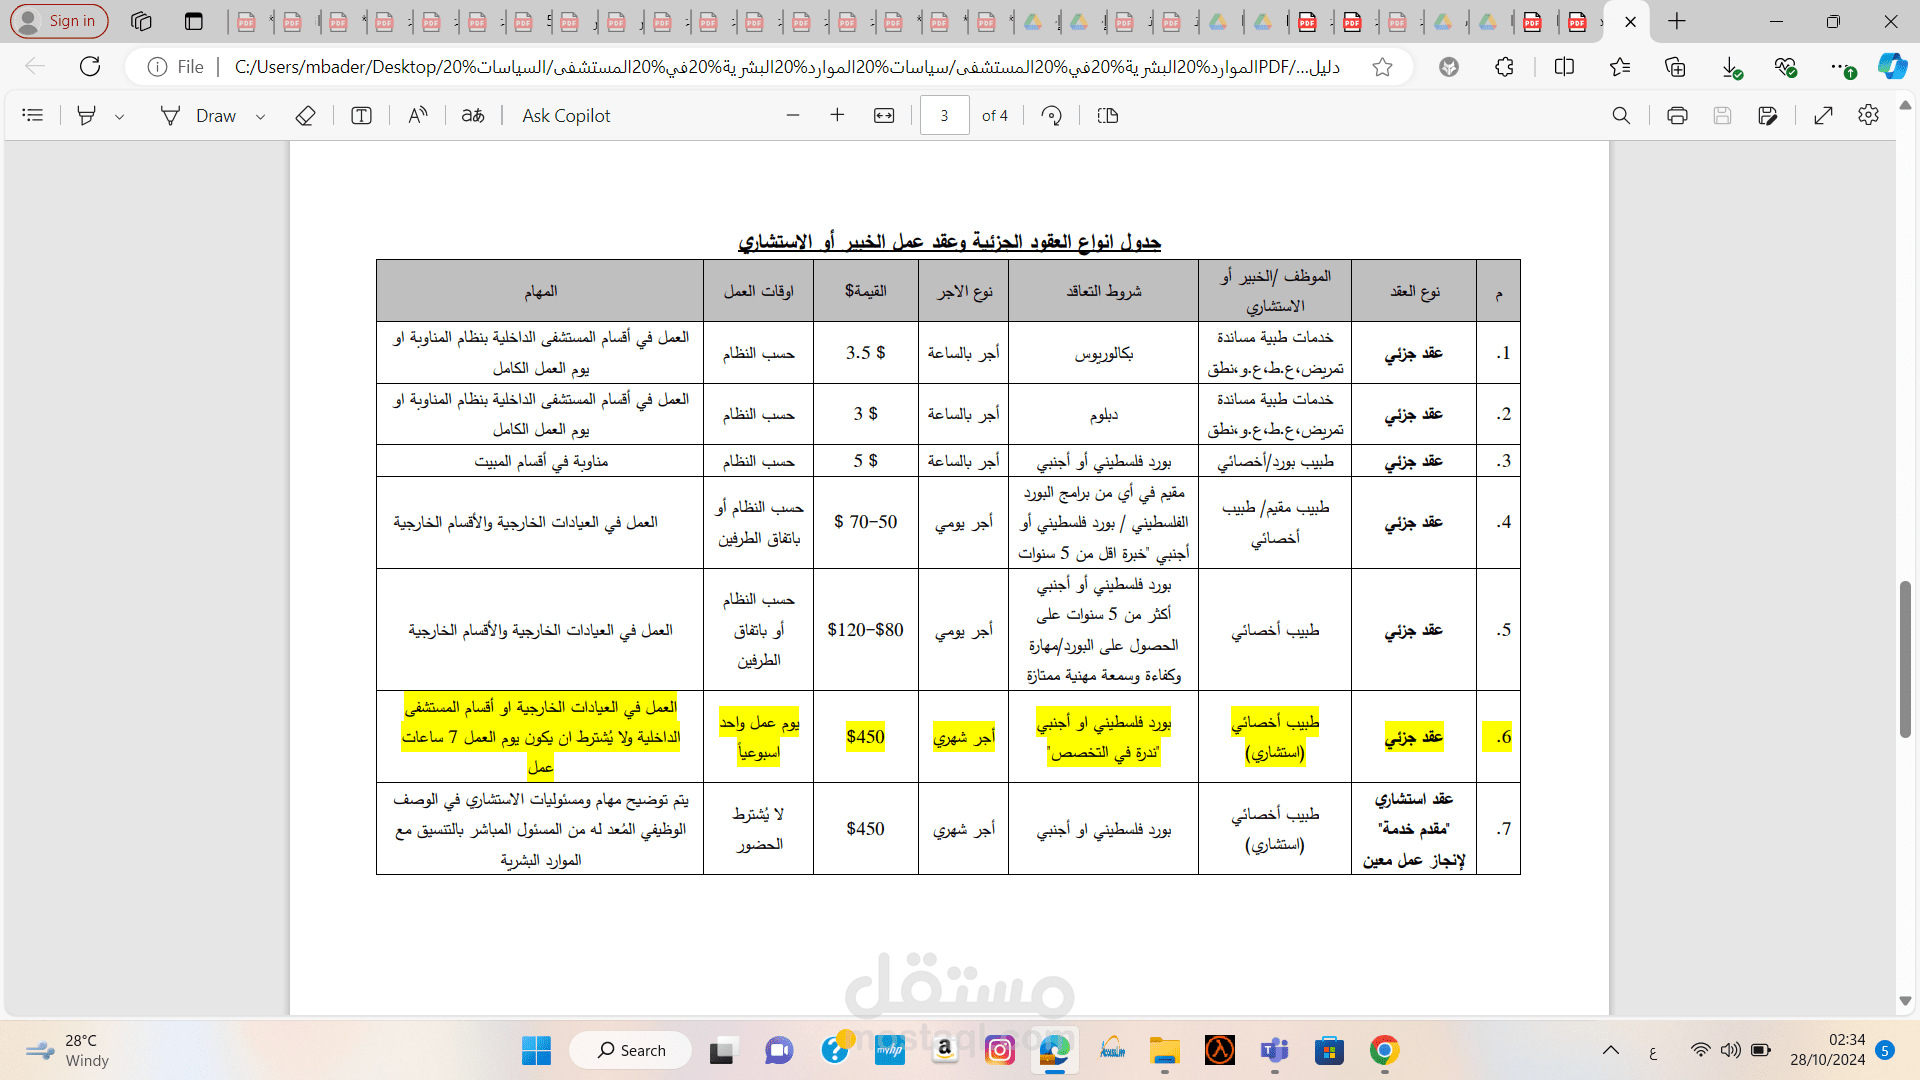Add this page to favorites star

(x=1382, y=67)
